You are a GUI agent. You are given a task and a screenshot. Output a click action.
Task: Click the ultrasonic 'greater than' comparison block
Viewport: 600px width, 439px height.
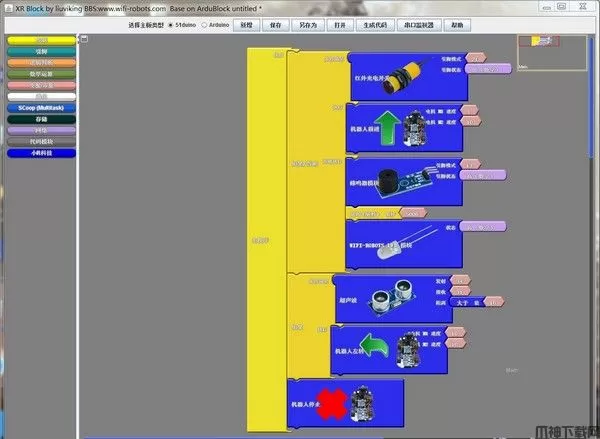(467, 302)
